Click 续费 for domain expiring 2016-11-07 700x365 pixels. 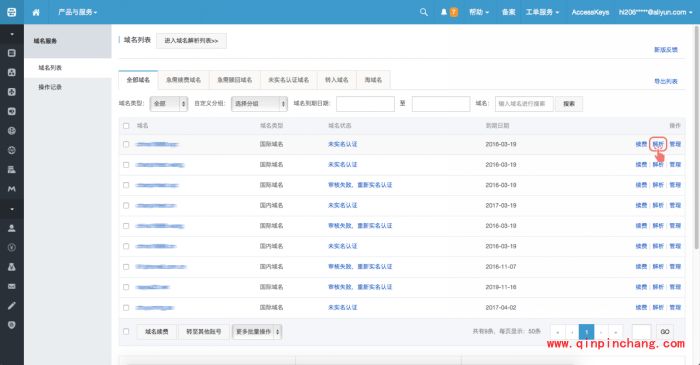click(641, 266)
